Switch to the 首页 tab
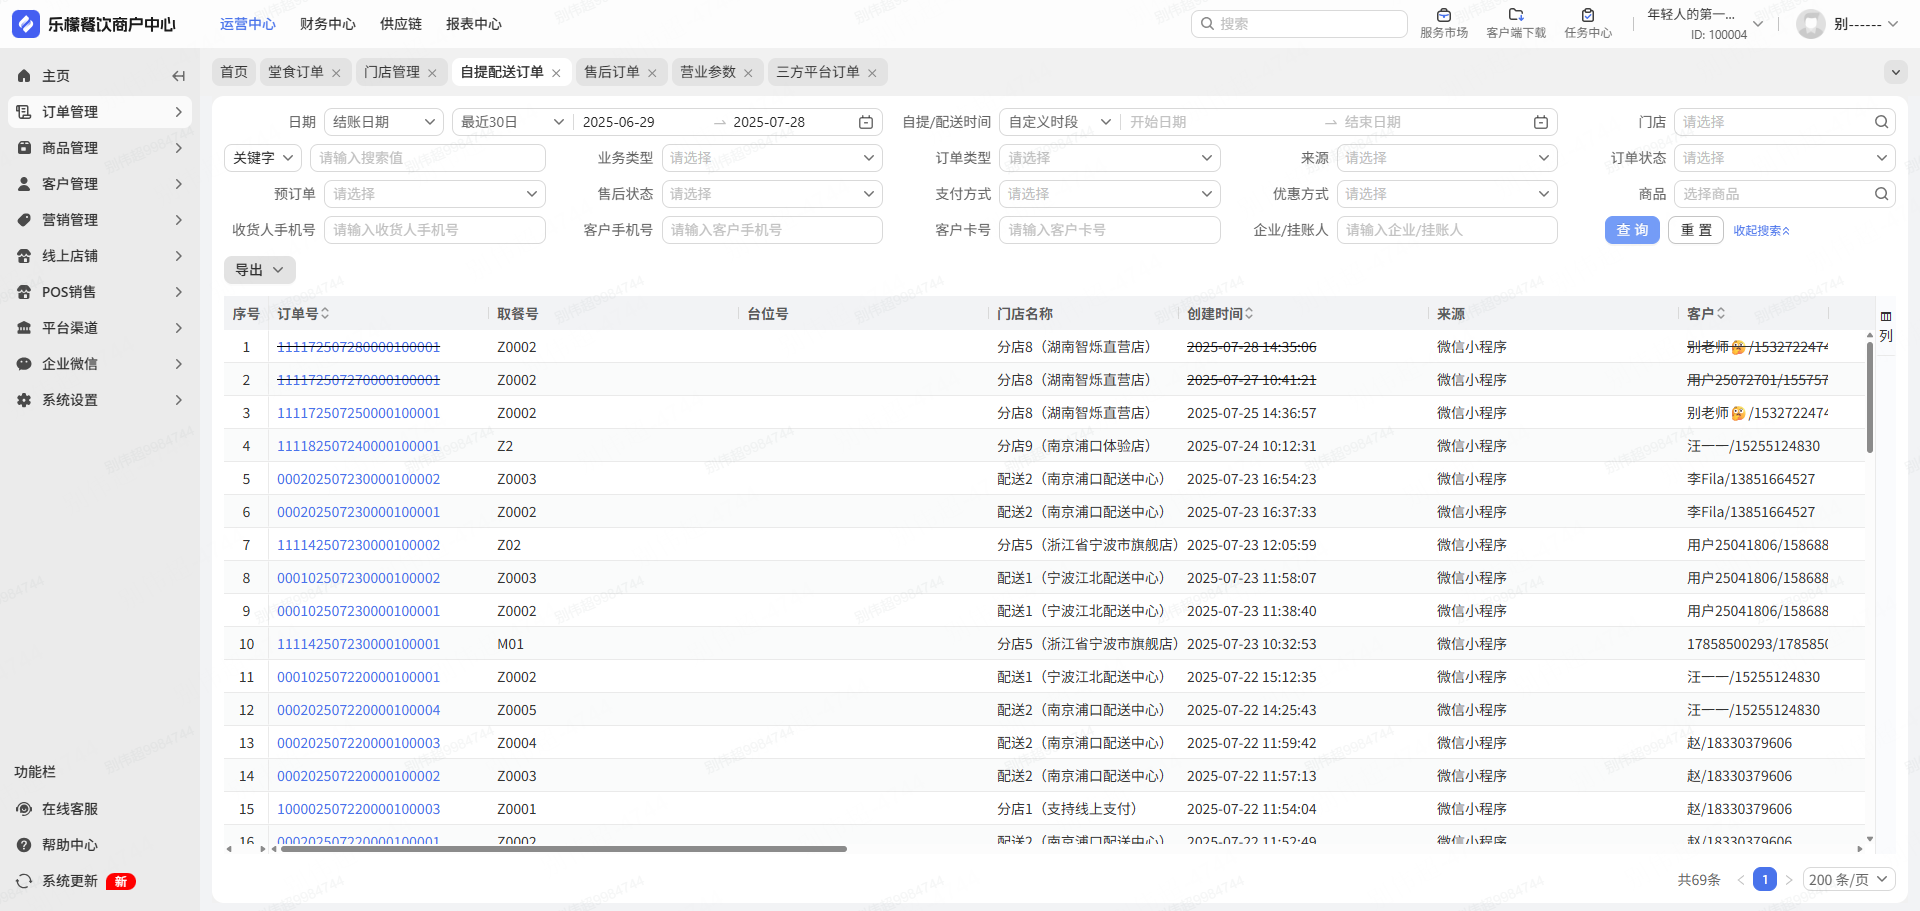1920x911 pixels. tap(234, 72)
